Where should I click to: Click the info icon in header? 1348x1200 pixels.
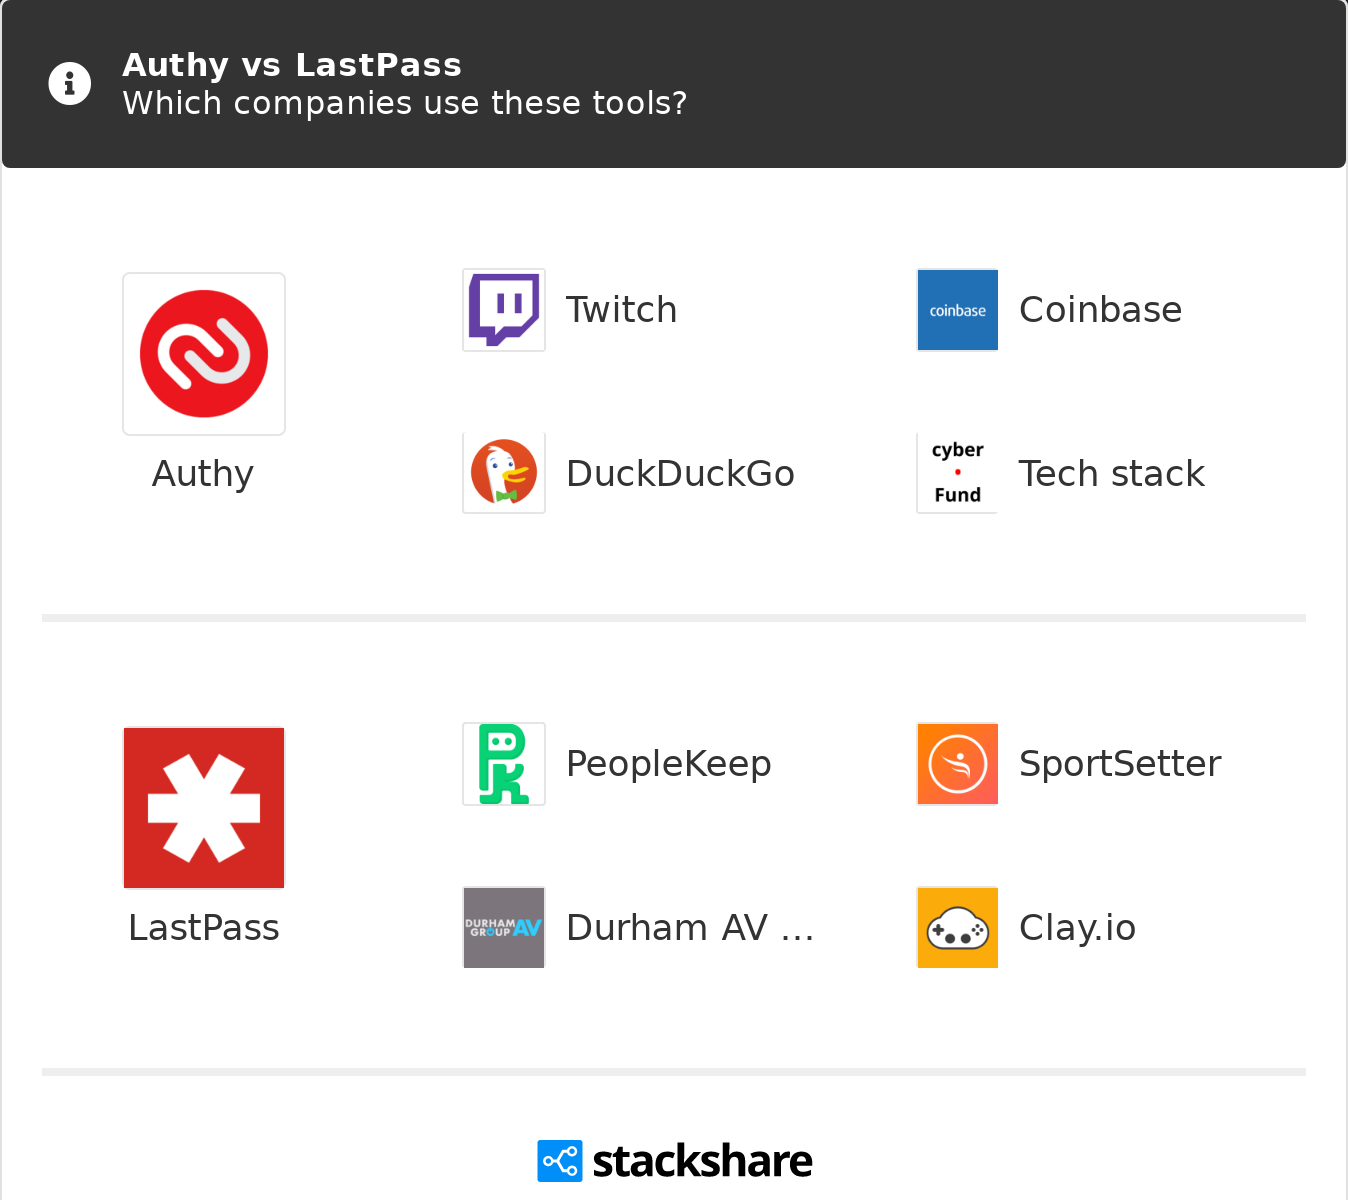click(70, 84)
